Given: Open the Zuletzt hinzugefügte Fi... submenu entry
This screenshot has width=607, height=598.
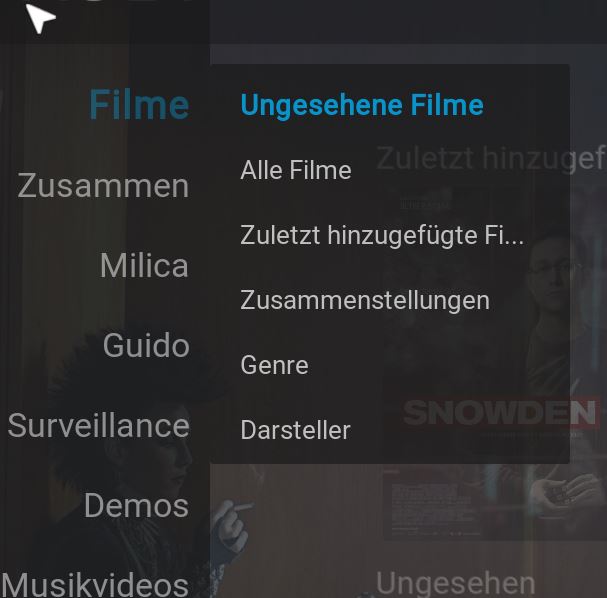Looking at the screenshot, I should click(x=382, y=235).
